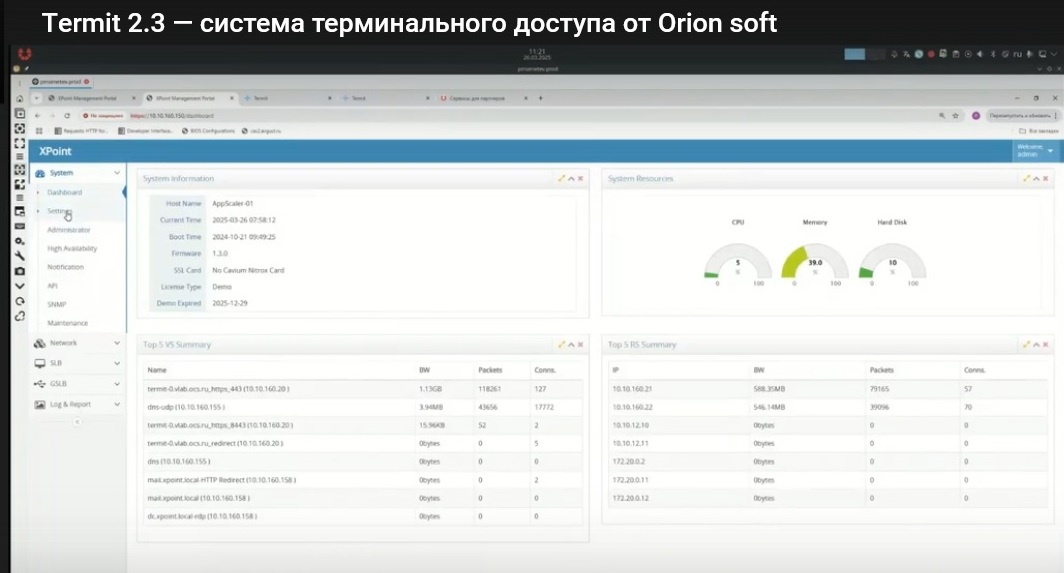Open the browser tab list dropdown
Image resolution: width=1064 pixels, height=573 pixels.
tap(37, 98)
